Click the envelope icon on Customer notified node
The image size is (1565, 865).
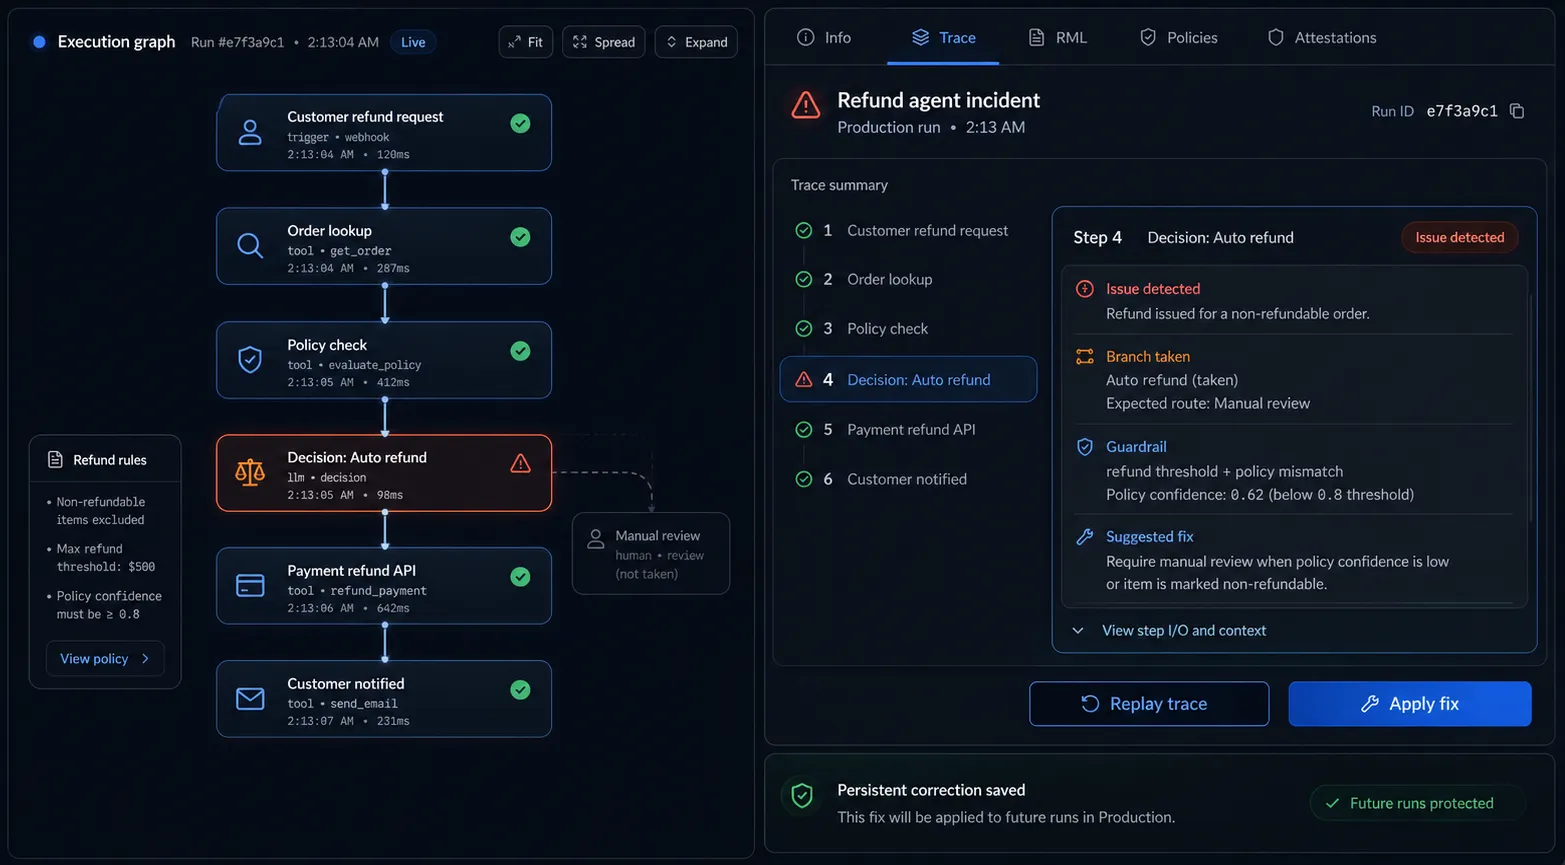250,698
